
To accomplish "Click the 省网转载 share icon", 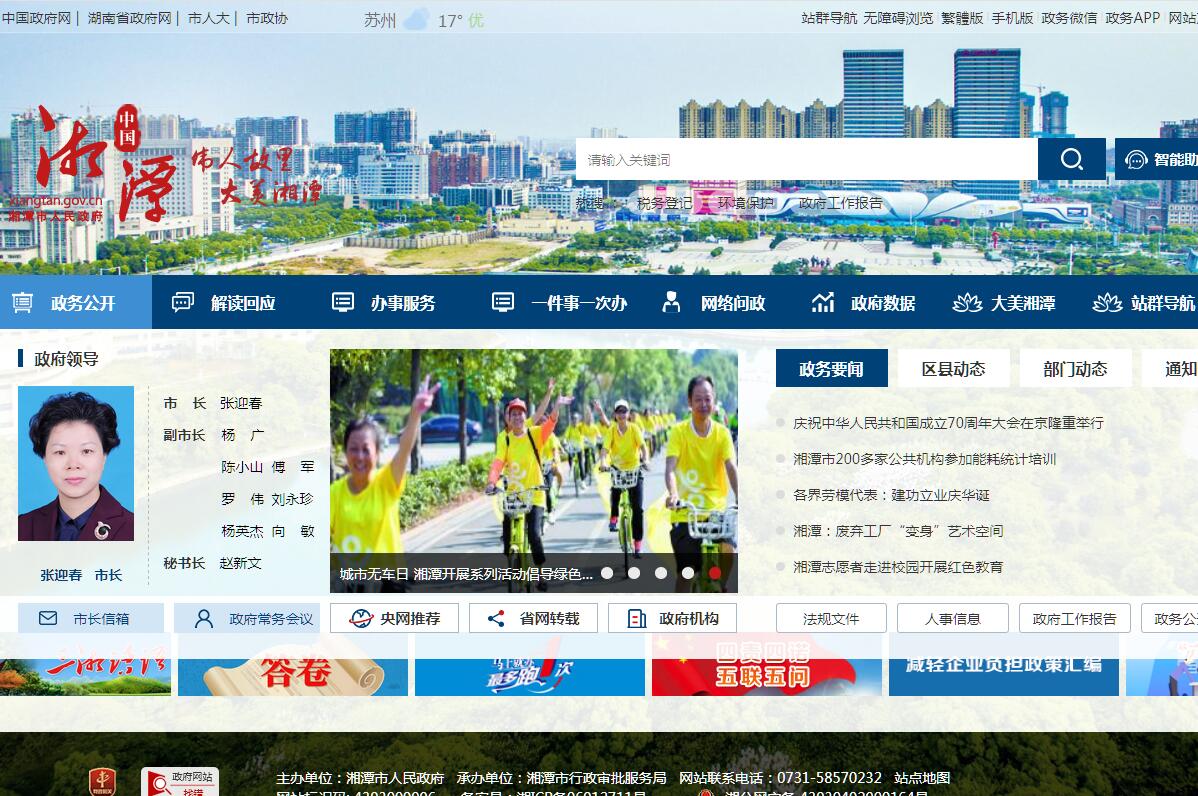I will (496, 618).
